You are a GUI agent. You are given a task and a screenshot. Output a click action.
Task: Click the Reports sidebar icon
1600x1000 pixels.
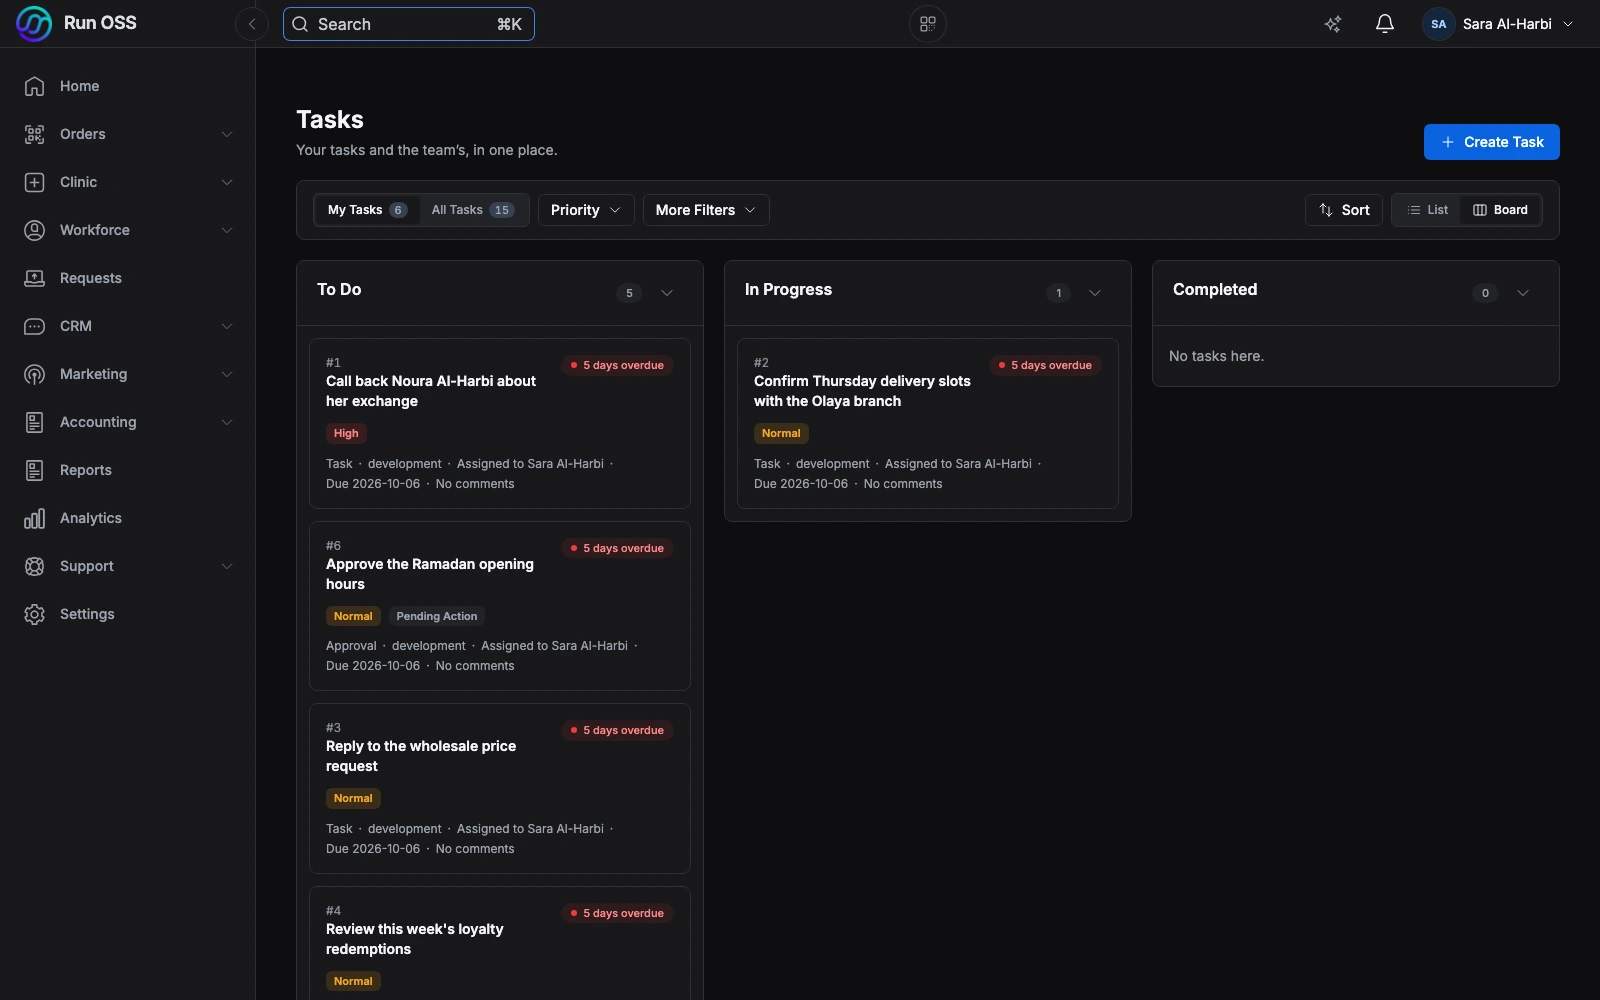point(35,470)
